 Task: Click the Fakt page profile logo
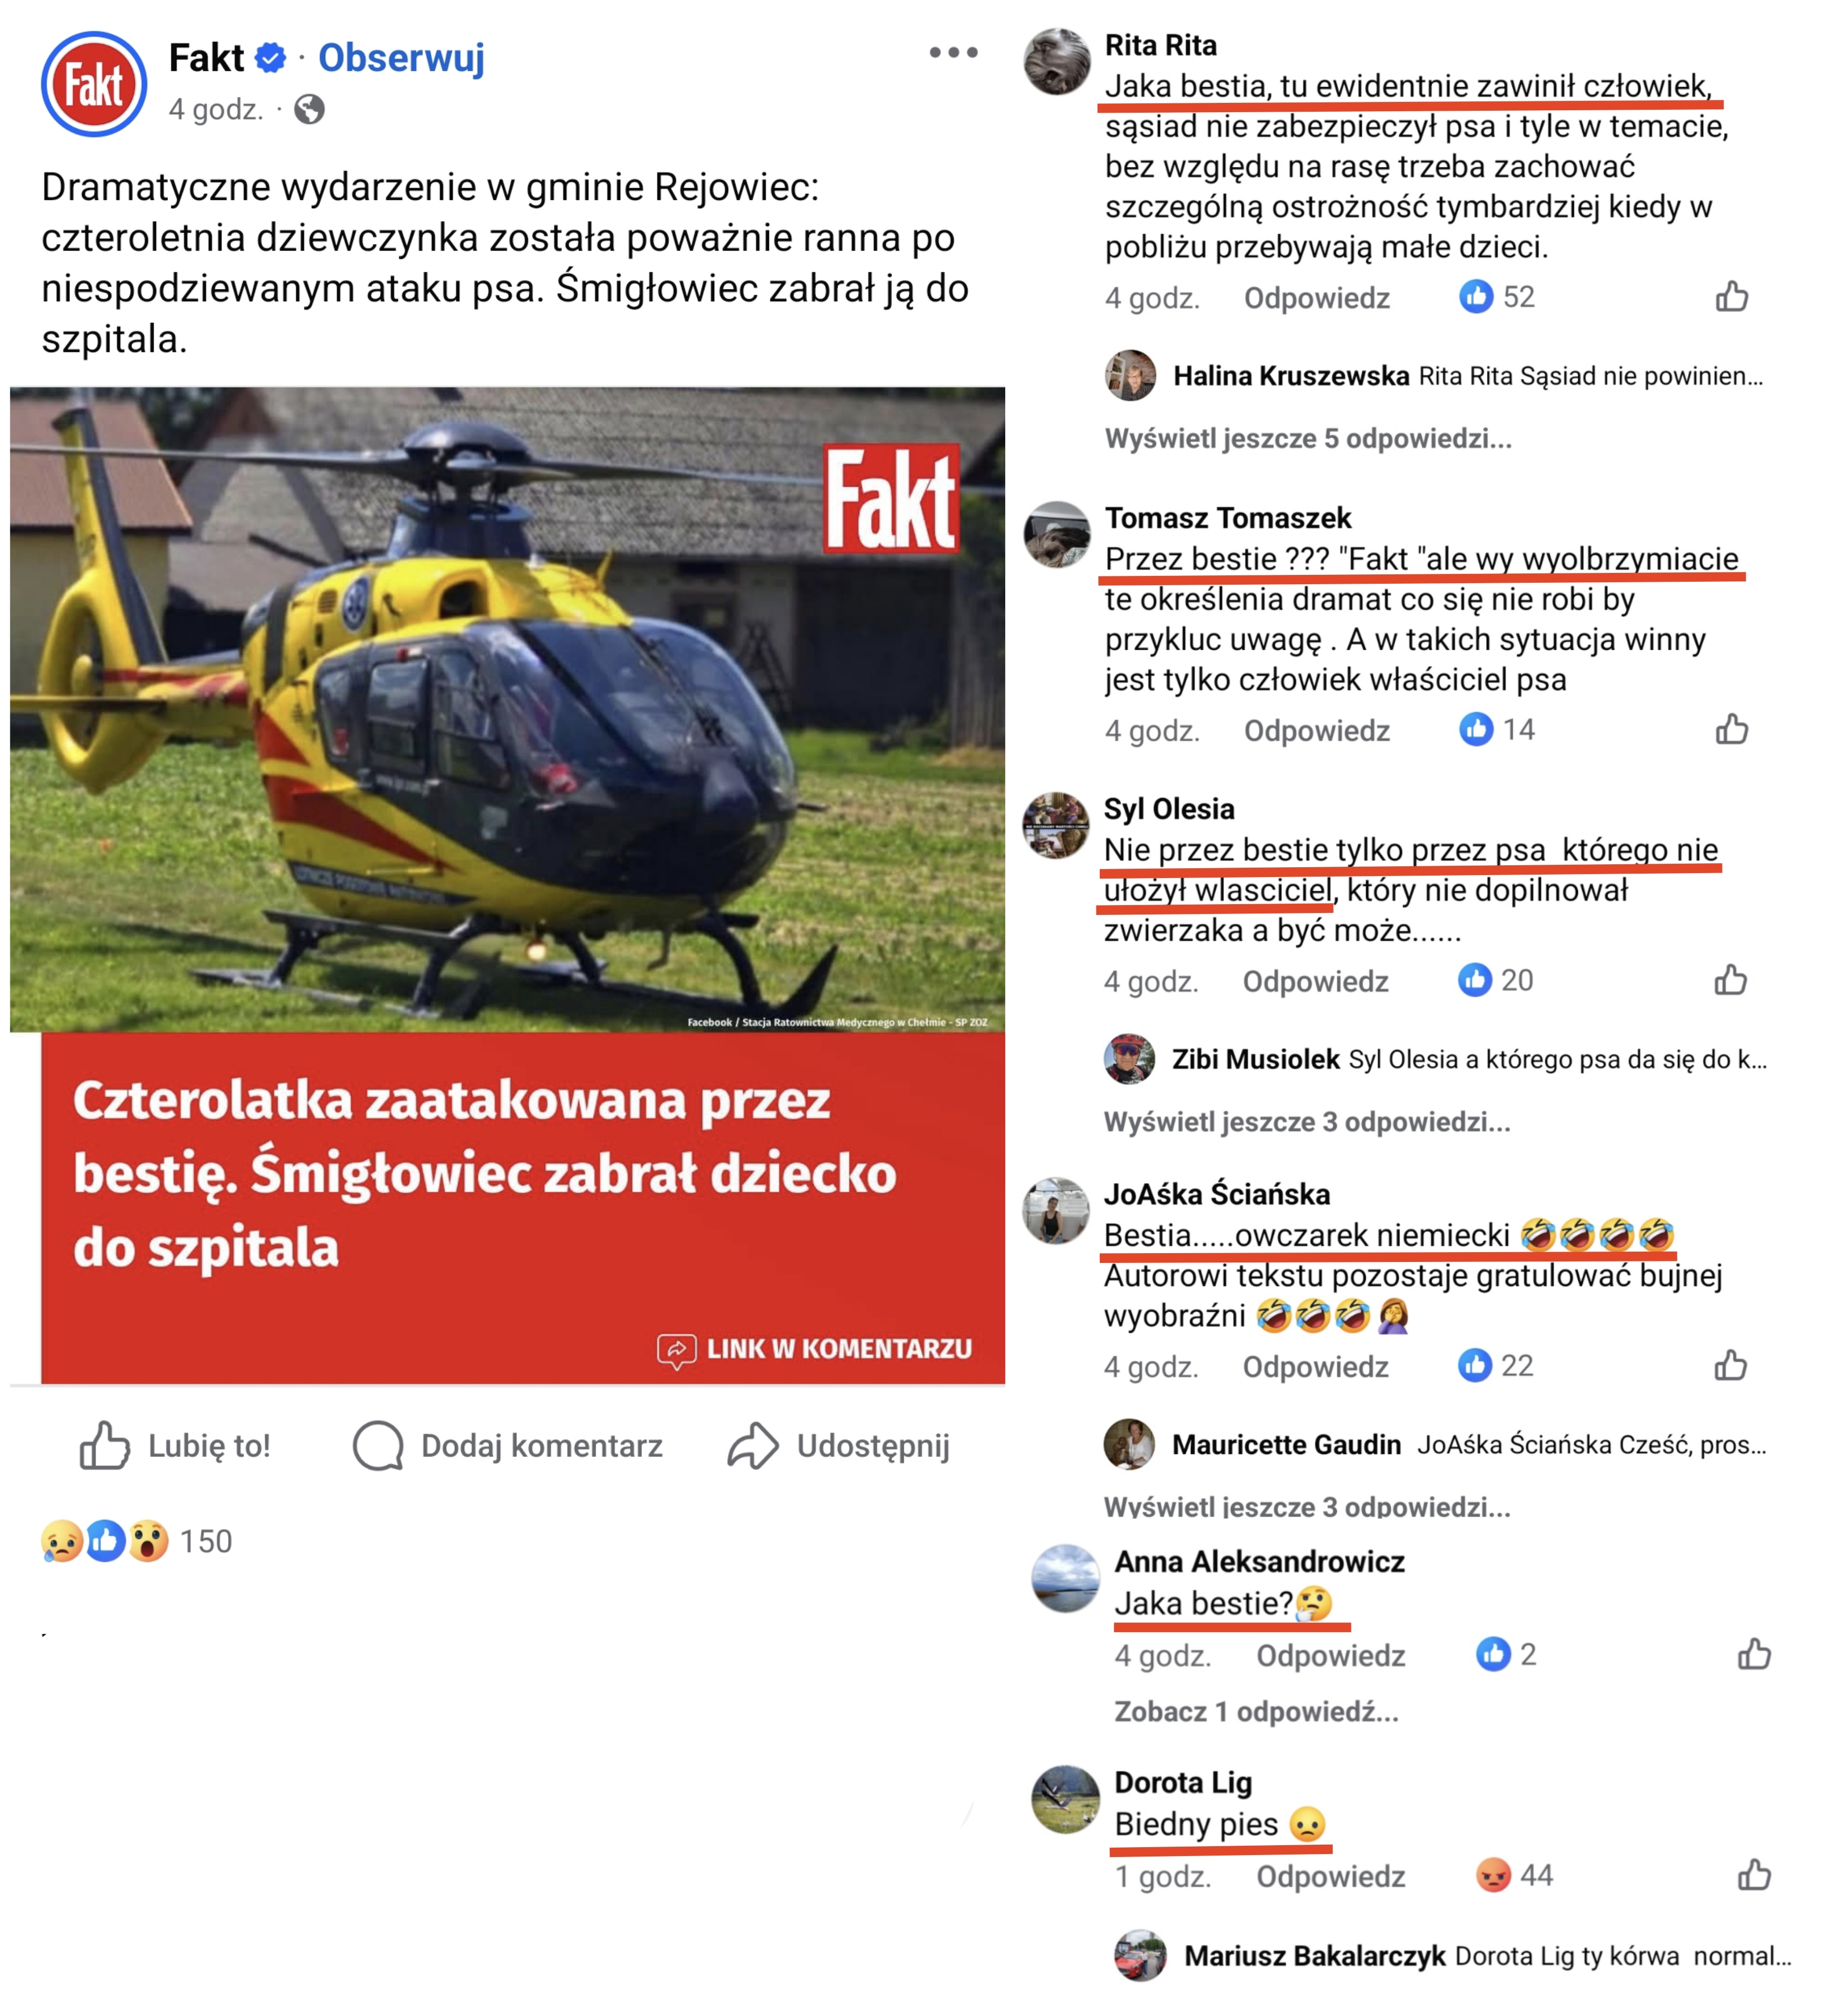tap(94, 84)
